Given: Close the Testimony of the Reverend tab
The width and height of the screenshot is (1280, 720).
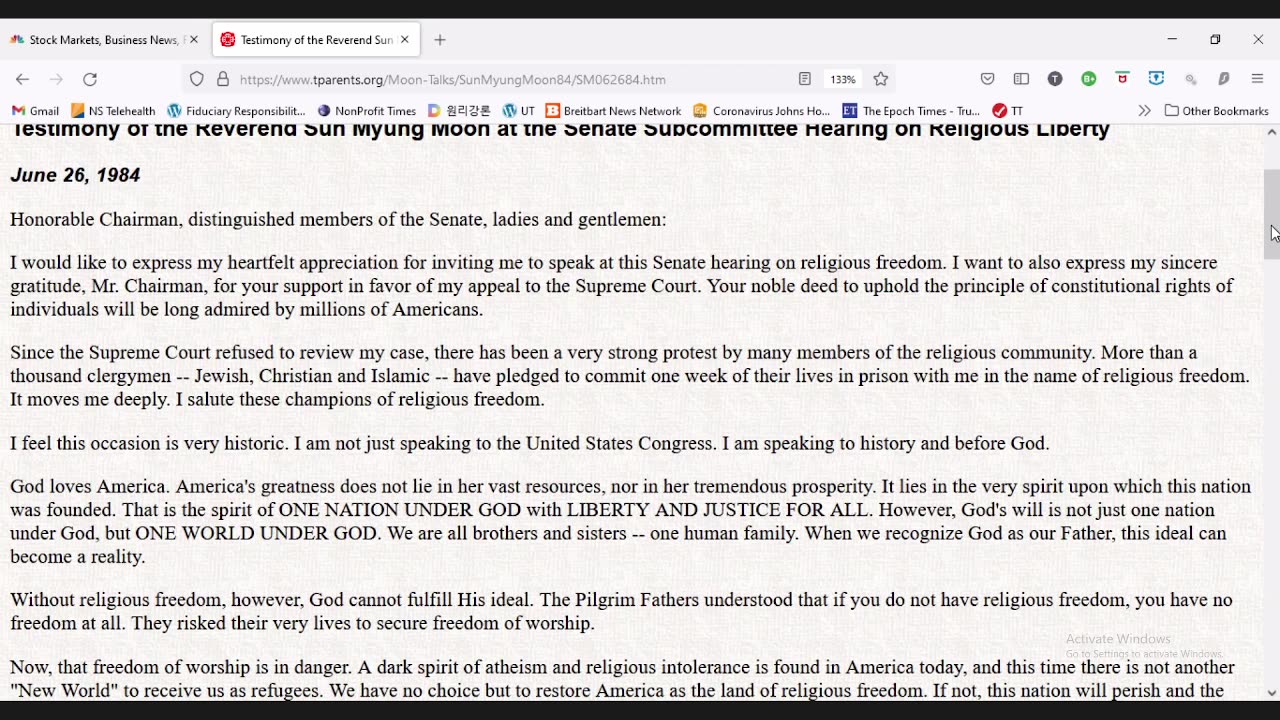Looking at the screenshot, I should pyautogui.click(x=405, y=40).
